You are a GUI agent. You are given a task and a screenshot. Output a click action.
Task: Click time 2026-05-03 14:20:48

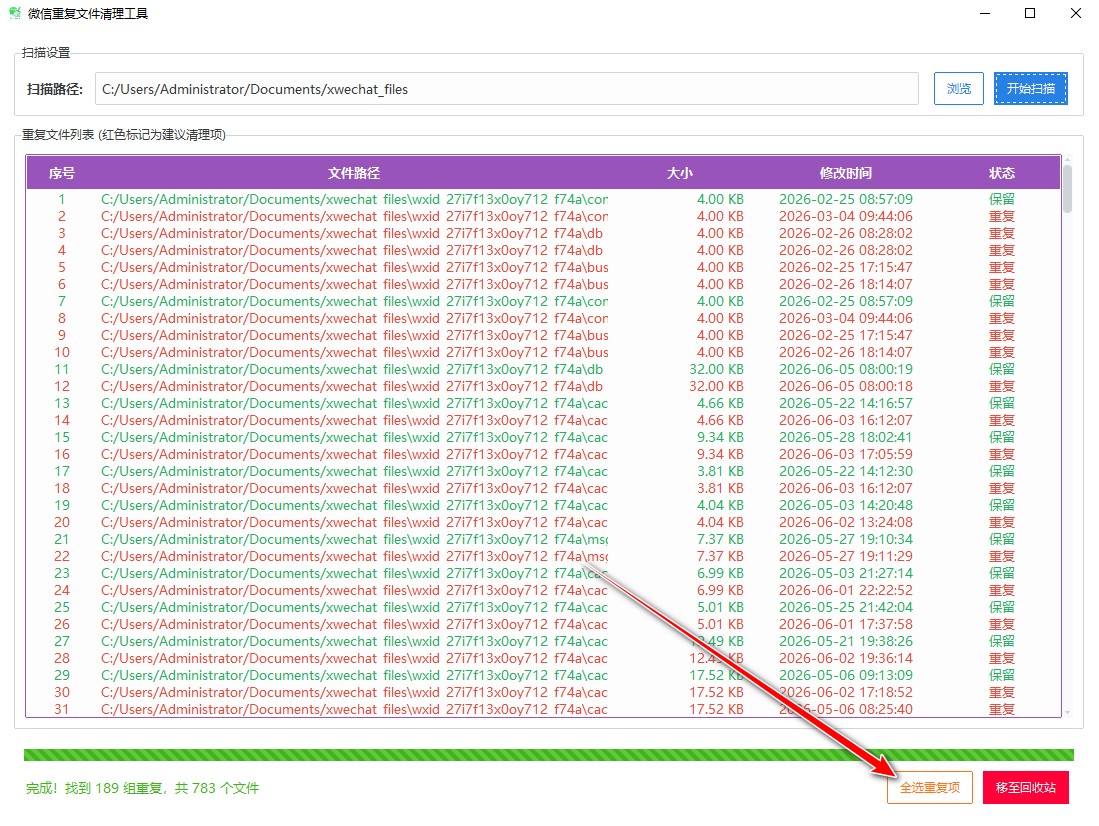coord(845,505)
